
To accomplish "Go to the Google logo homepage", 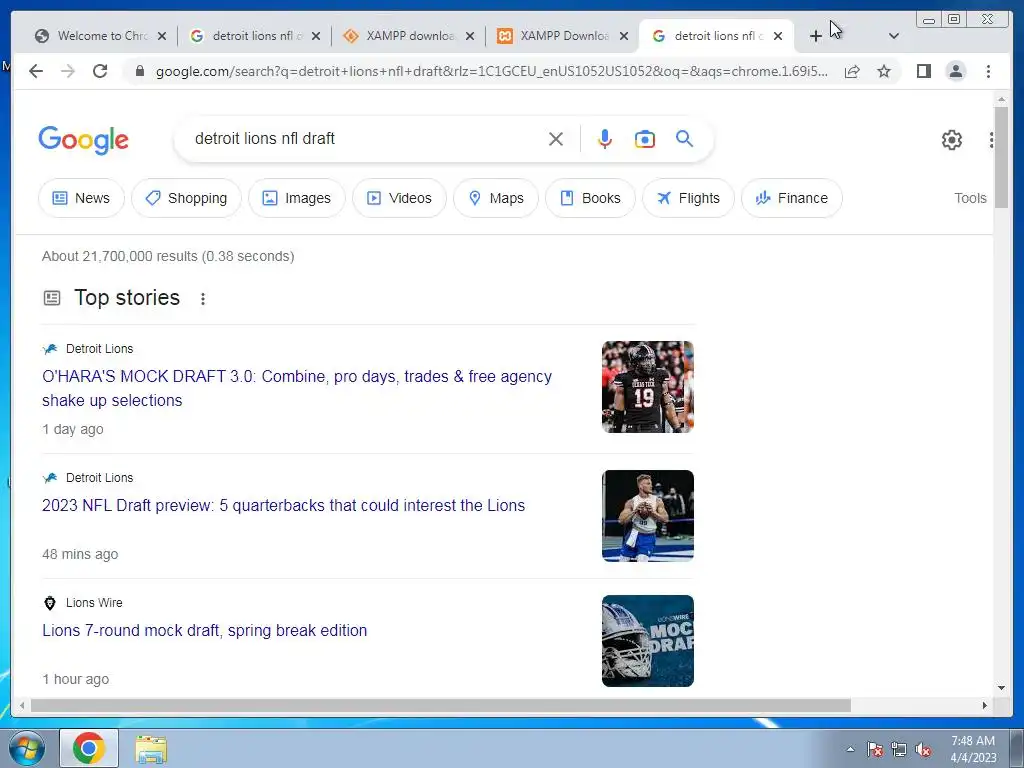I will [x=84, y=140].
